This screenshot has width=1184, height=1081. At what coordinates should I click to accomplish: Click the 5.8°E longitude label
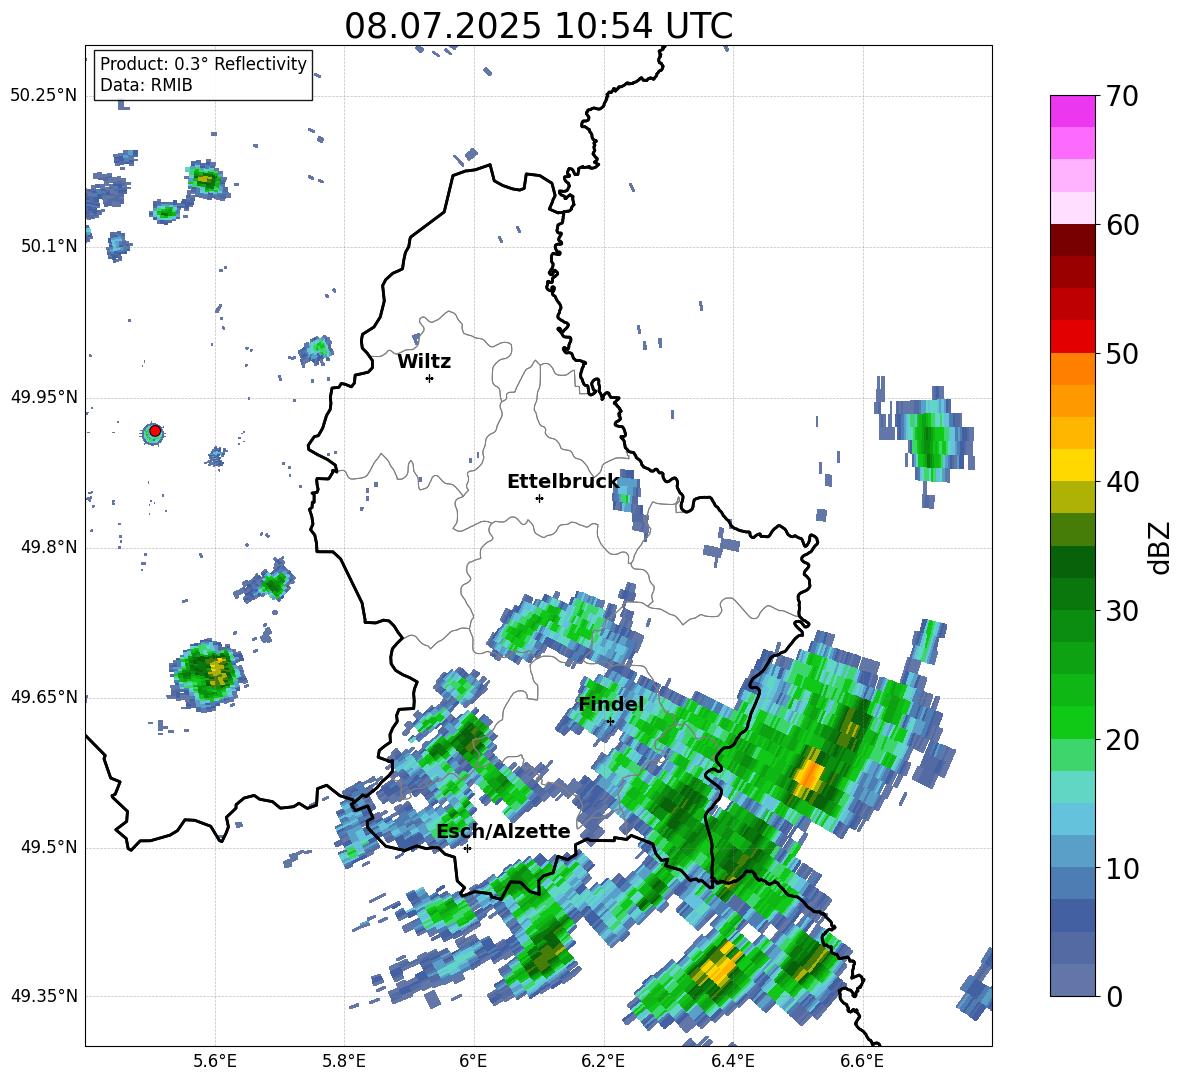click(x=344, y=1061)
